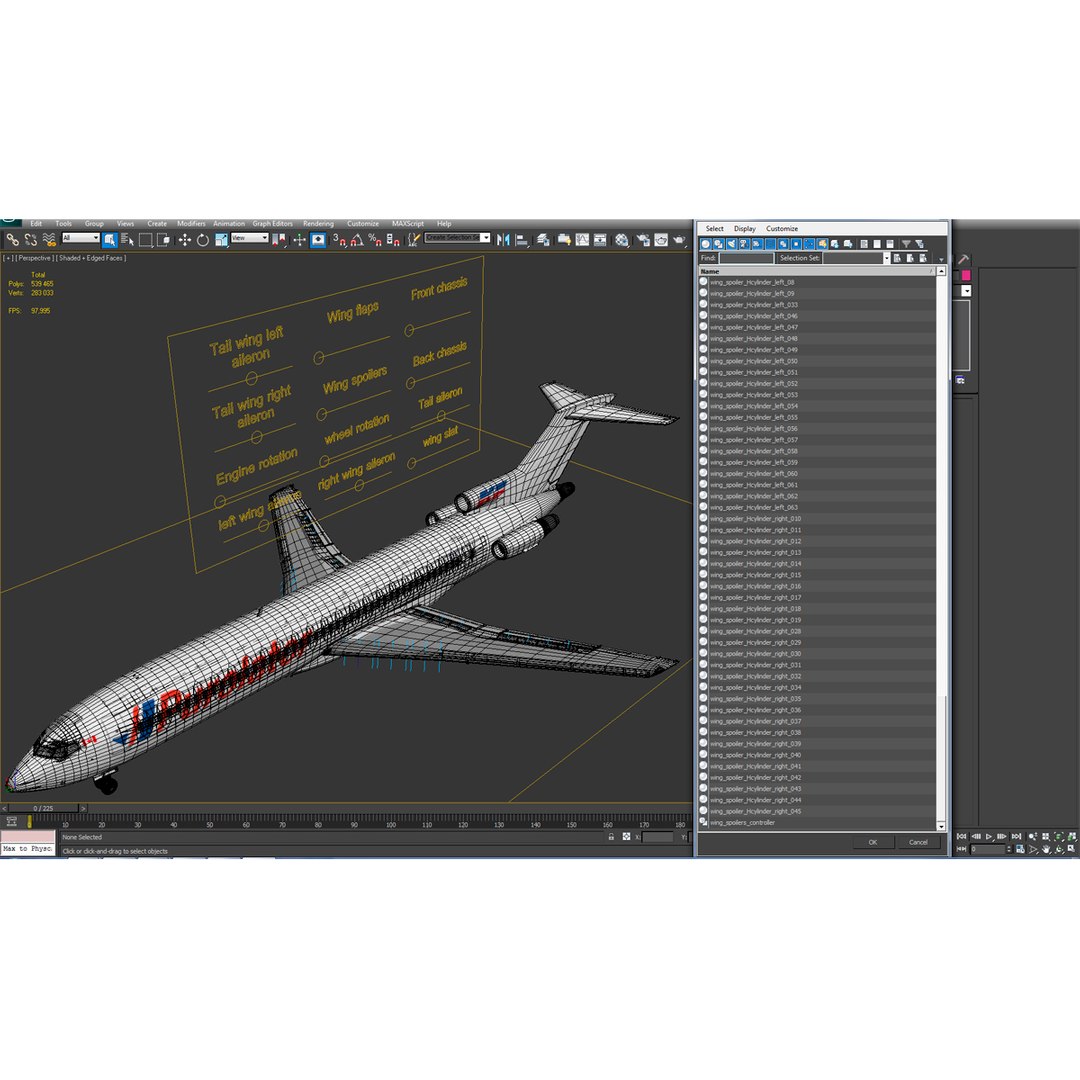Open Customize menu in scene dialog
Screen dimensions: 1080x1080
pyautogui.click(x=782, y=229)
